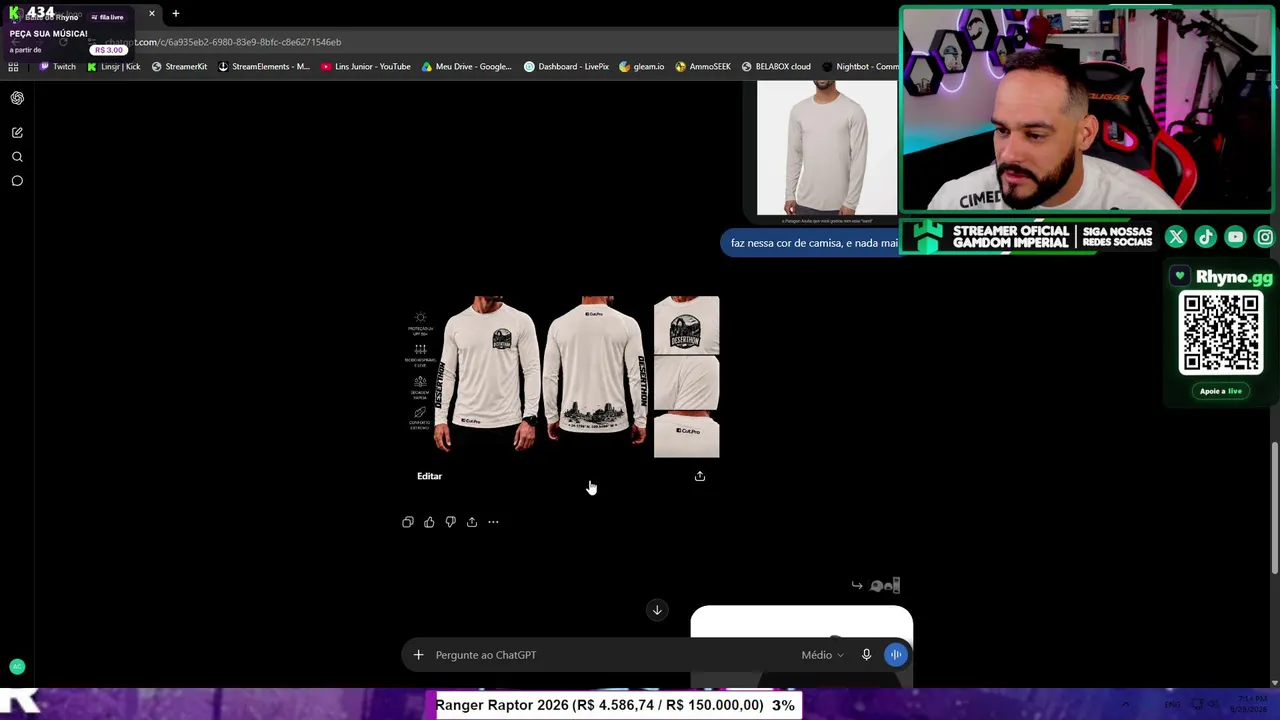Click Editar below the generated shirt image

[429, 476]
